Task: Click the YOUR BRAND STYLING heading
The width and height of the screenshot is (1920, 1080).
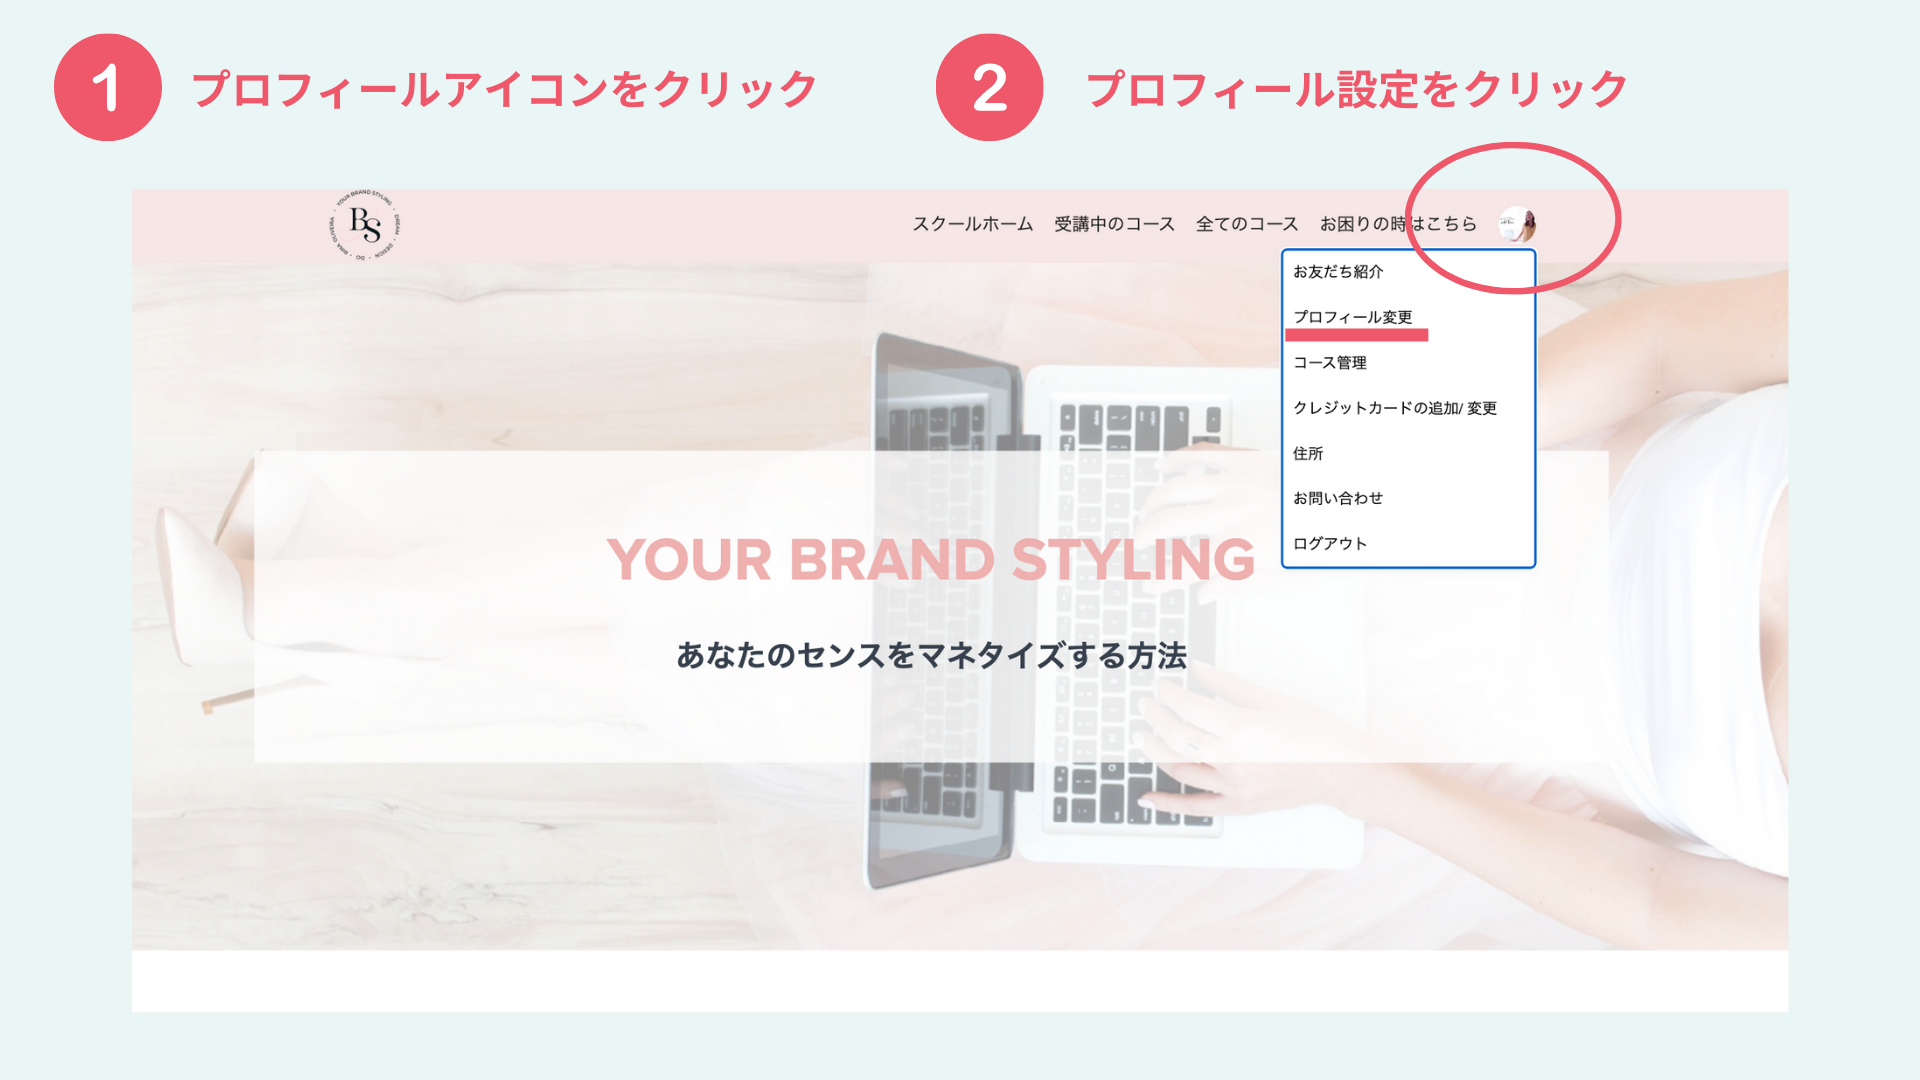Action: [931, 559]
